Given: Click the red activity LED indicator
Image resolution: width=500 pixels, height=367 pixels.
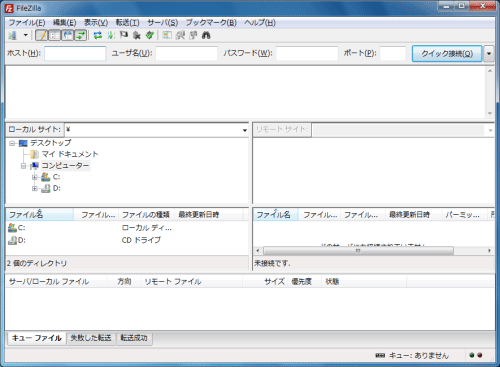Looking at the screenshot, I should pos(479,355).
